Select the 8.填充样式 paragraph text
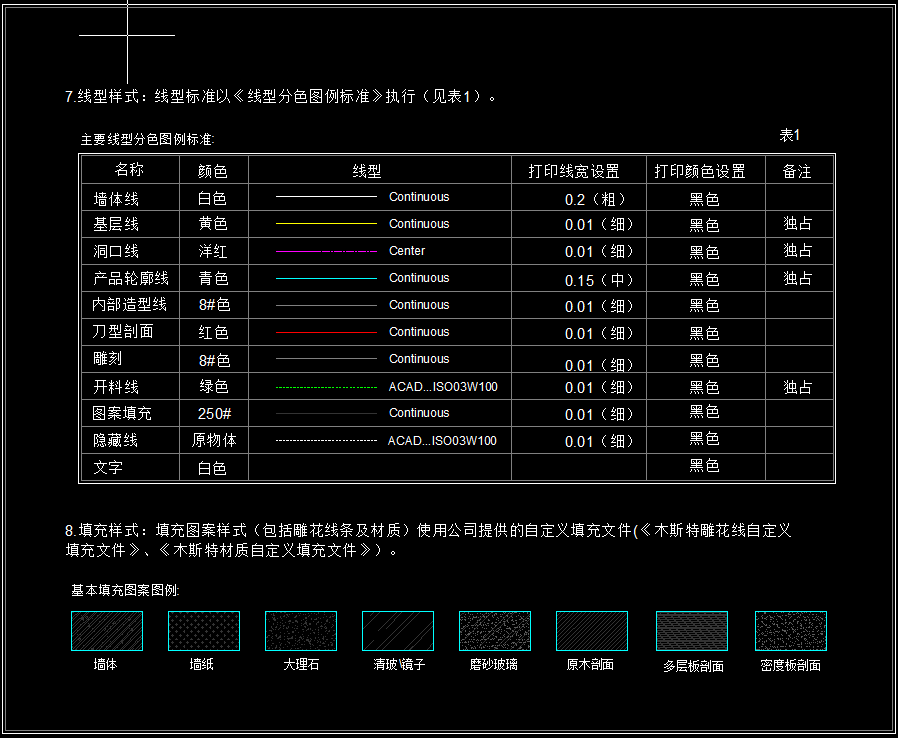 pyautogui.click(x=428, y=540)
